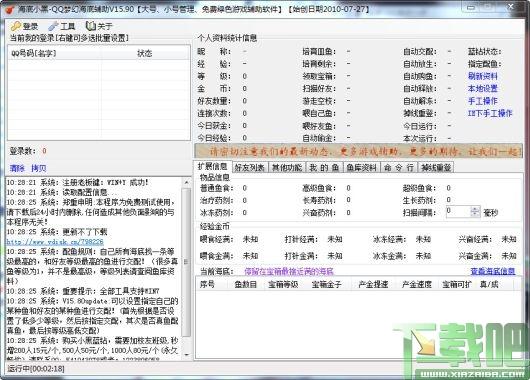Image resolution: width=530 pixels, height=380 pixels.
Task: Click the 查看海底信息 link
Action: 493,271
